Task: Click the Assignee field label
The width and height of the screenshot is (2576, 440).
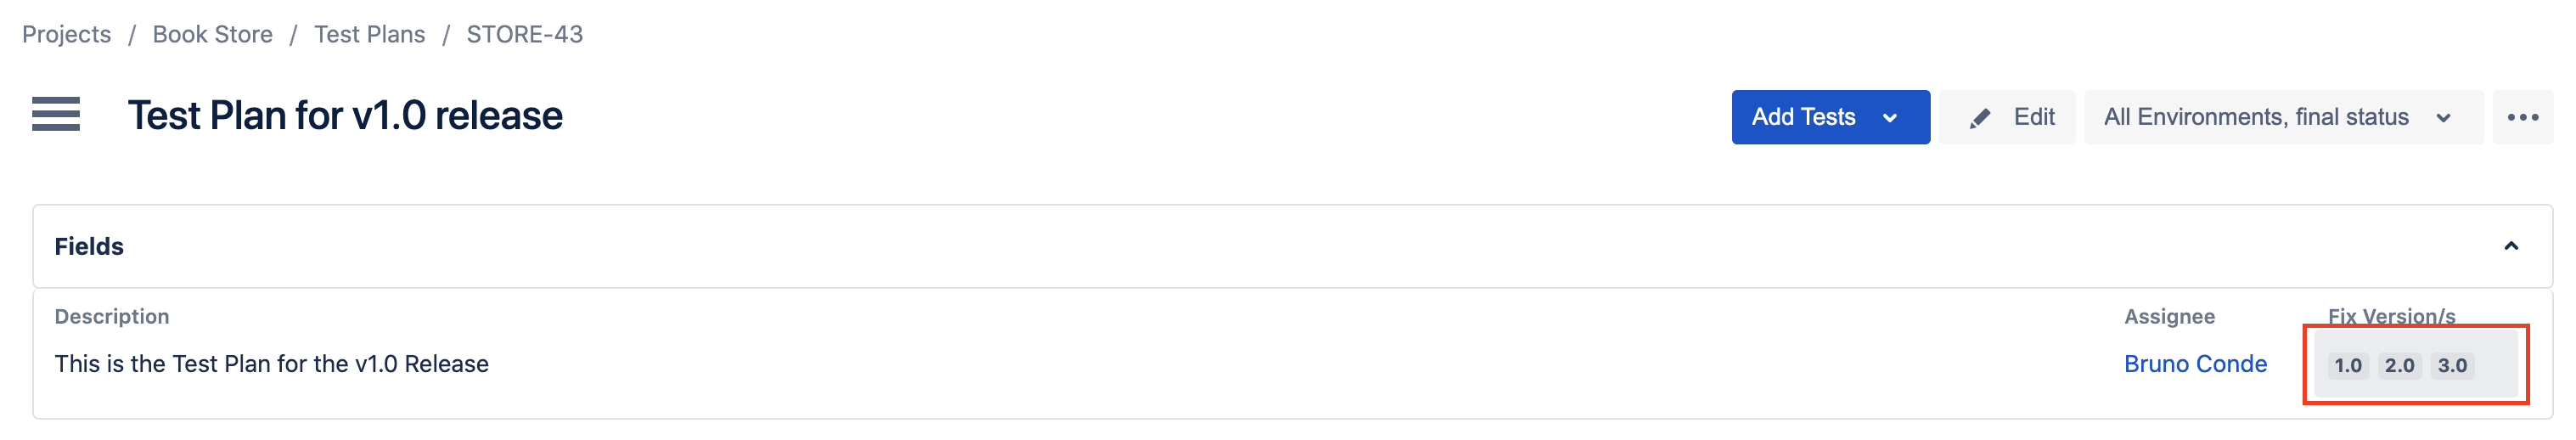Action: click(2169, 317)
